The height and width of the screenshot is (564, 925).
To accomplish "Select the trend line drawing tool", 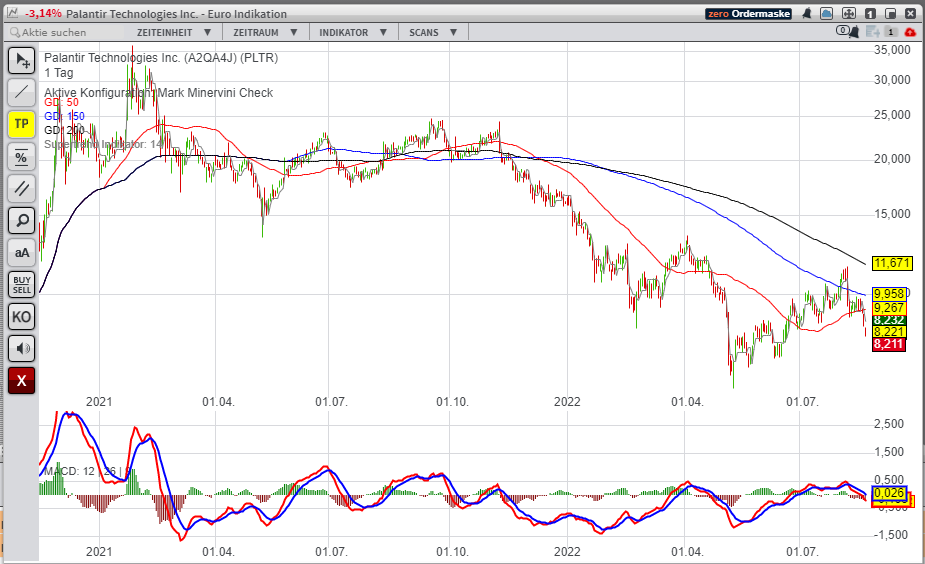I will point(21,92).
